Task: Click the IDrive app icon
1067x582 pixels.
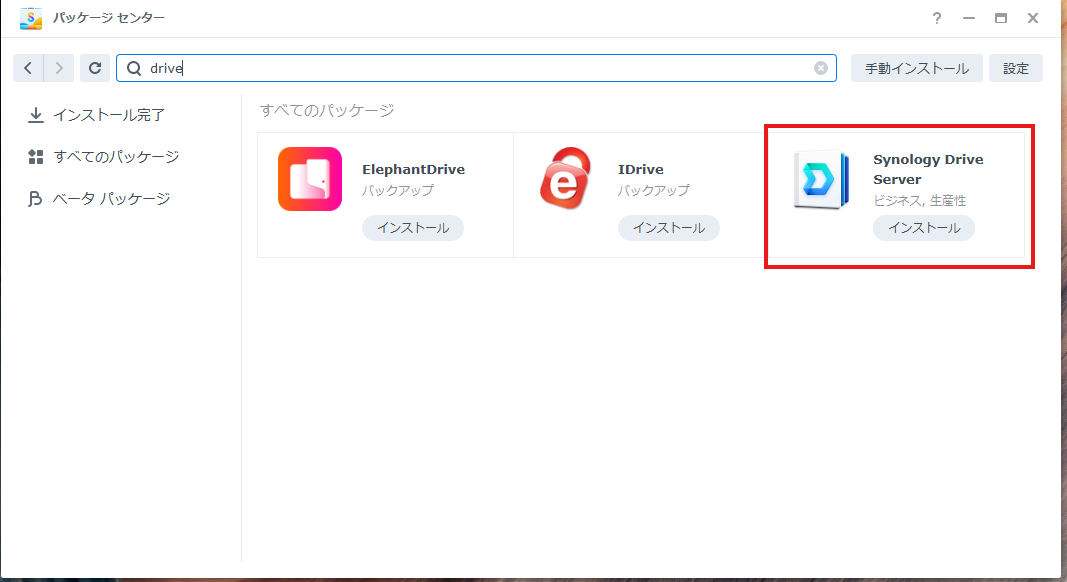Action: [x=565, y=178]
